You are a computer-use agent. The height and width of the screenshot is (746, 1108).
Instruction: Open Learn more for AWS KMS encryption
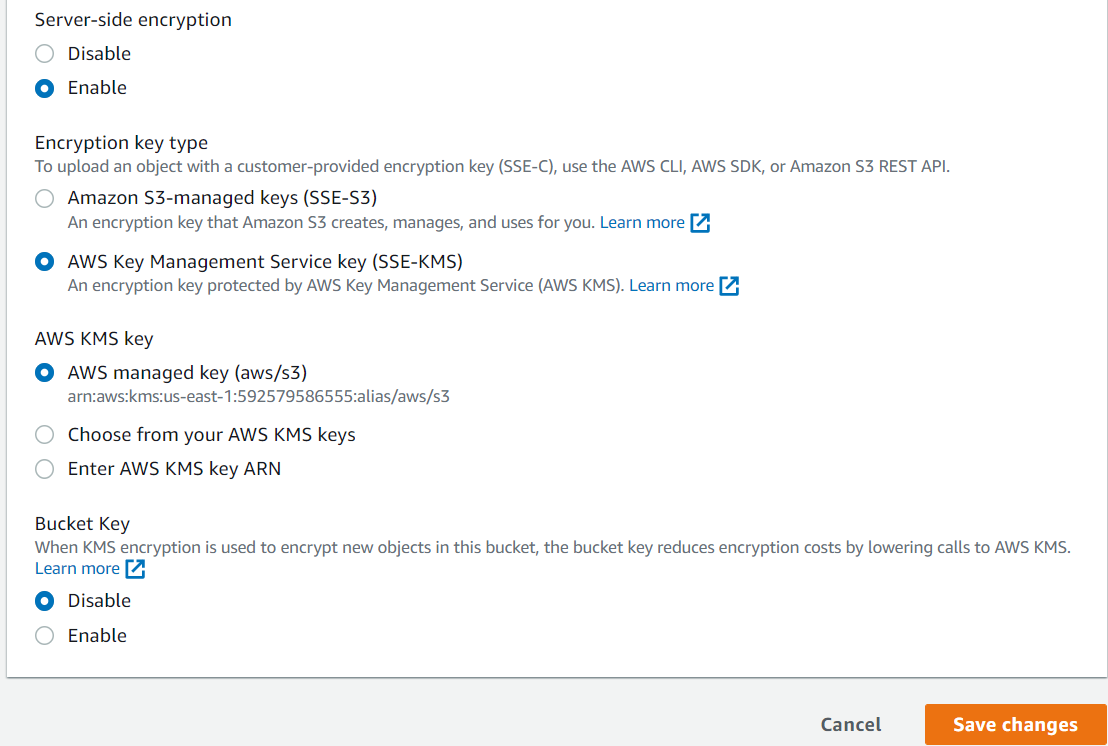[671, 285]
